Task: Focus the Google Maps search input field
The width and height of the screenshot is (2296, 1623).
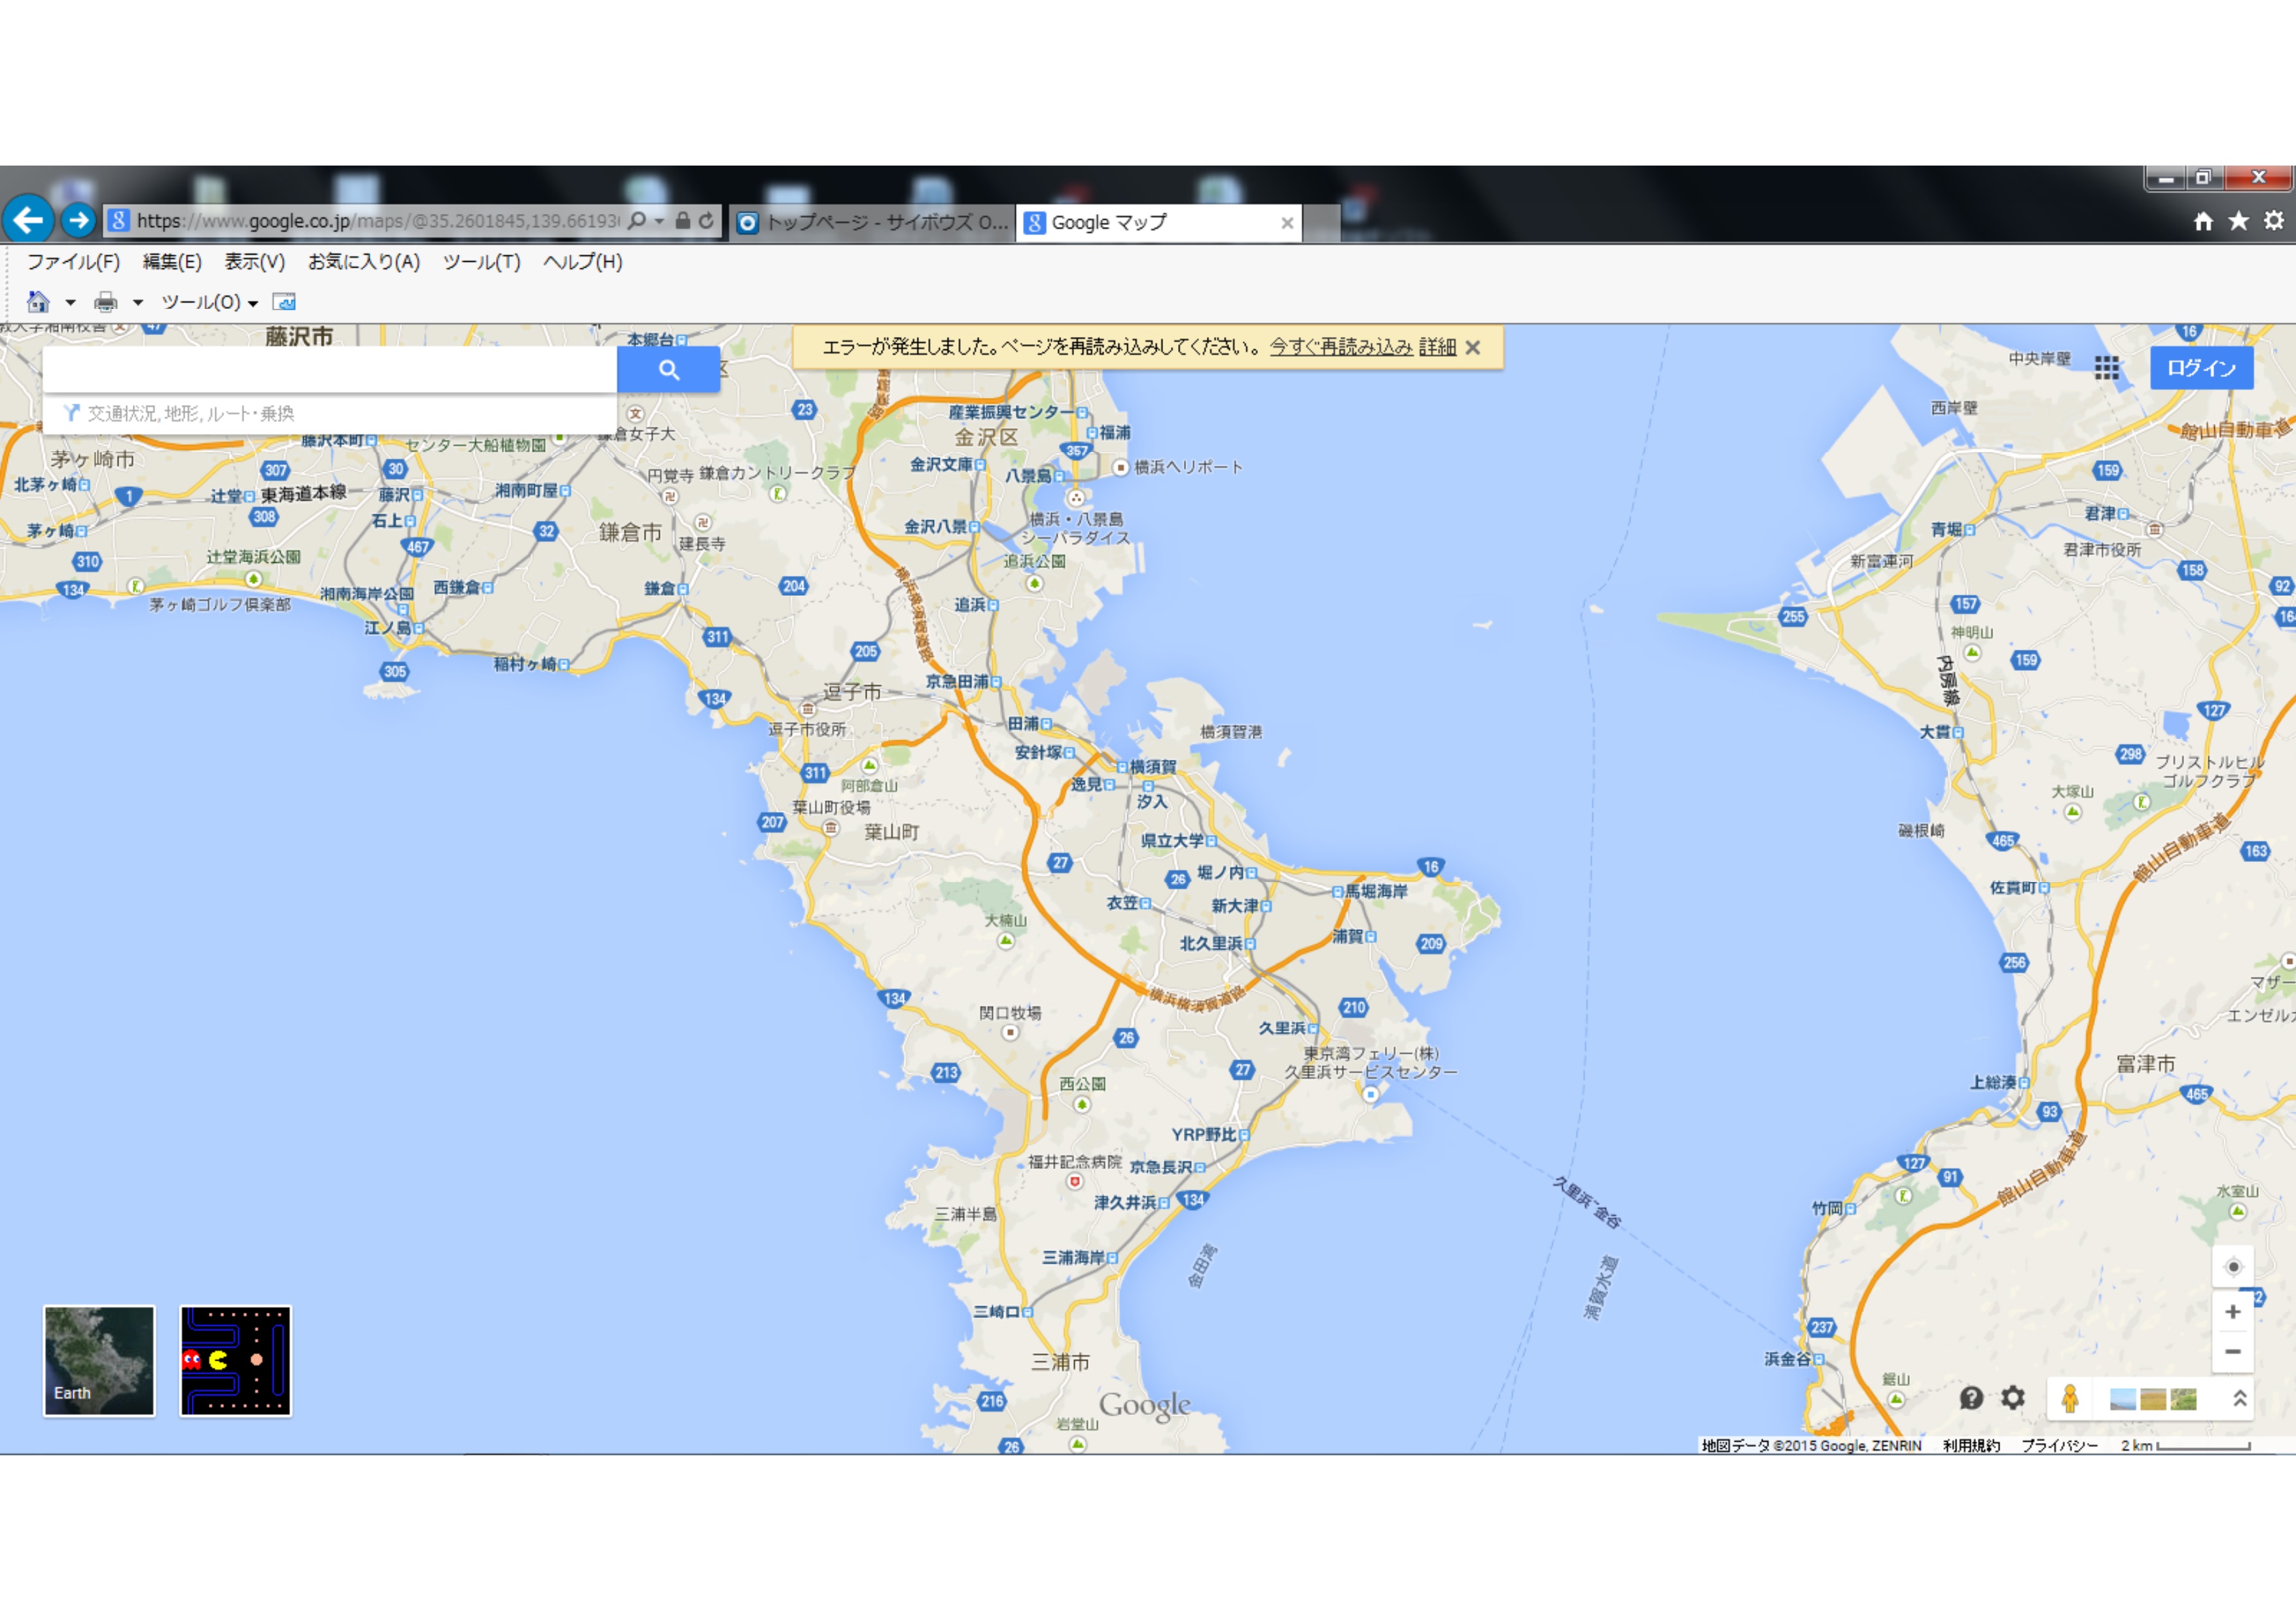Action: pos(330,369)
